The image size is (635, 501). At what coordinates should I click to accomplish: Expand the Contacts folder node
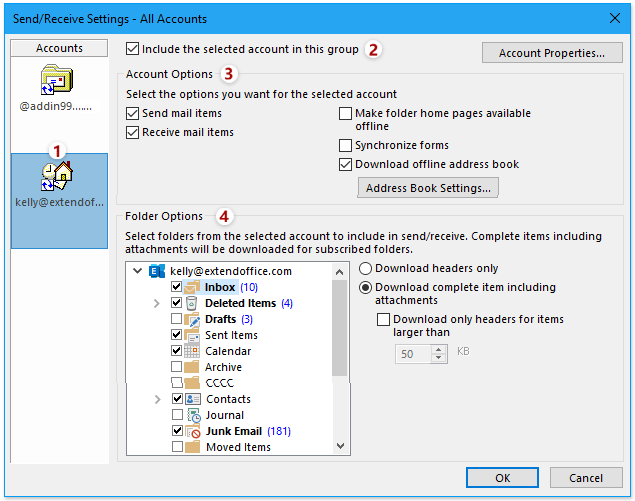coord(157,399)
